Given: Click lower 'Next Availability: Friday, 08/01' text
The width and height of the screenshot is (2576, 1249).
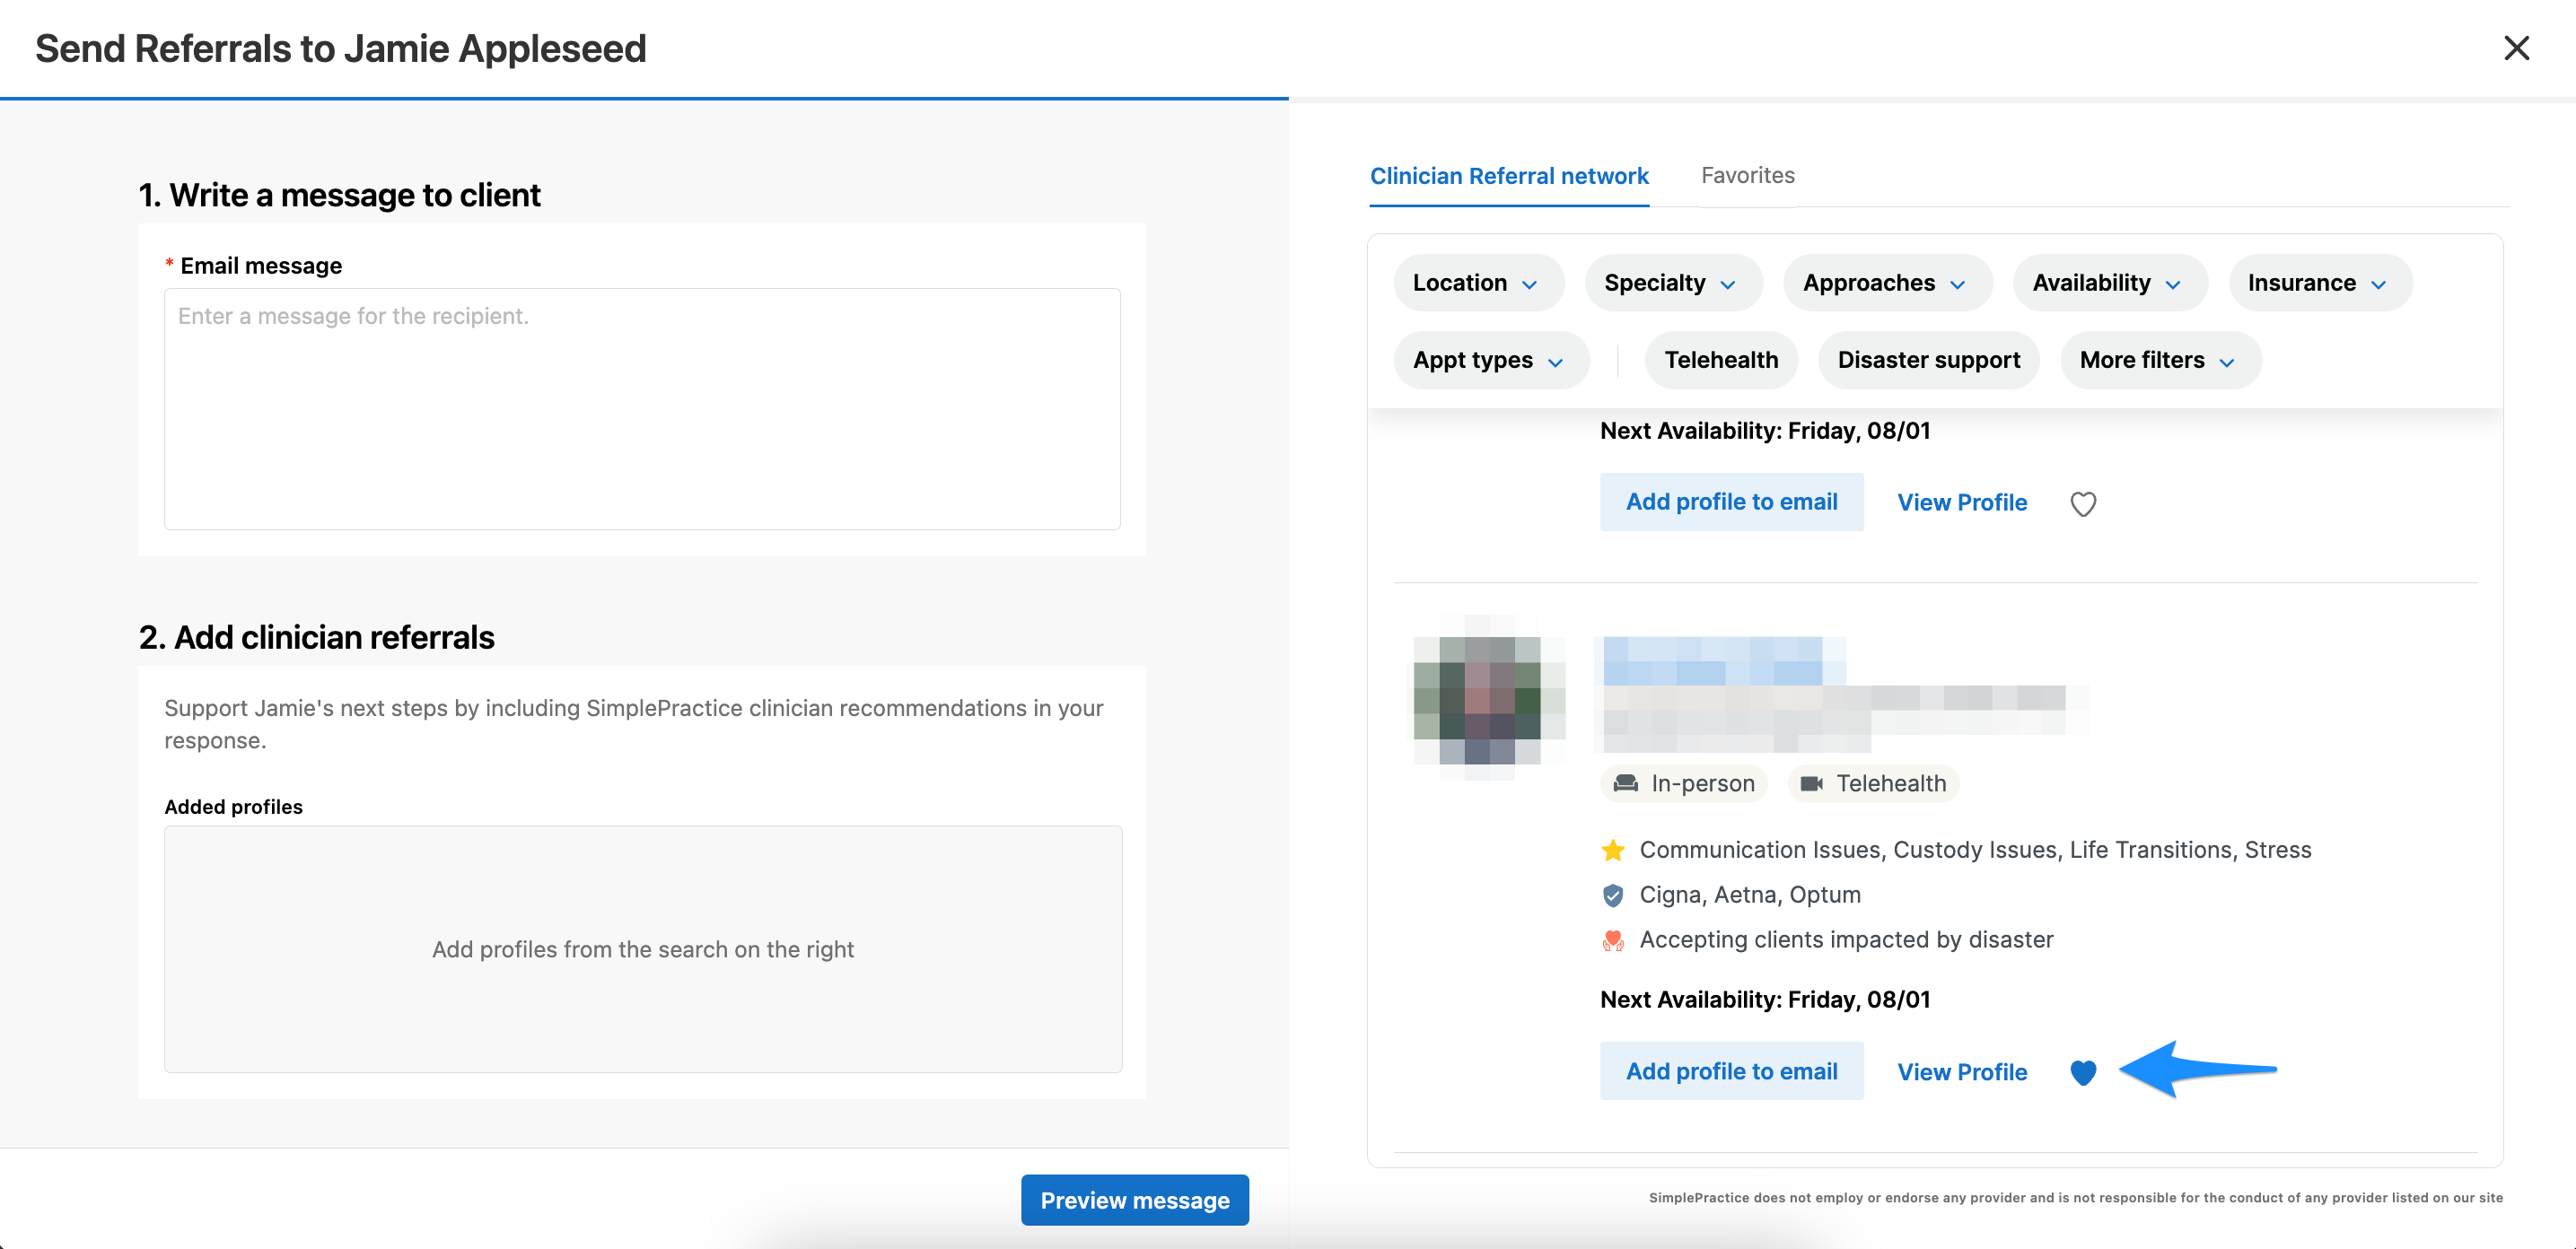Looking at the screenshot, I should point(1765,999).
